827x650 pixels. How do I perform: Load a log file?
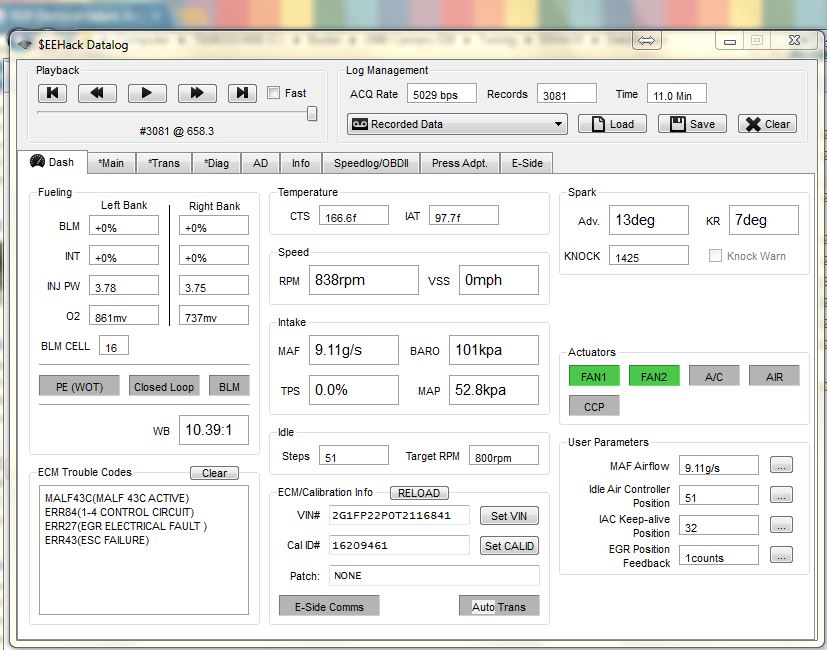coord(612,124)
